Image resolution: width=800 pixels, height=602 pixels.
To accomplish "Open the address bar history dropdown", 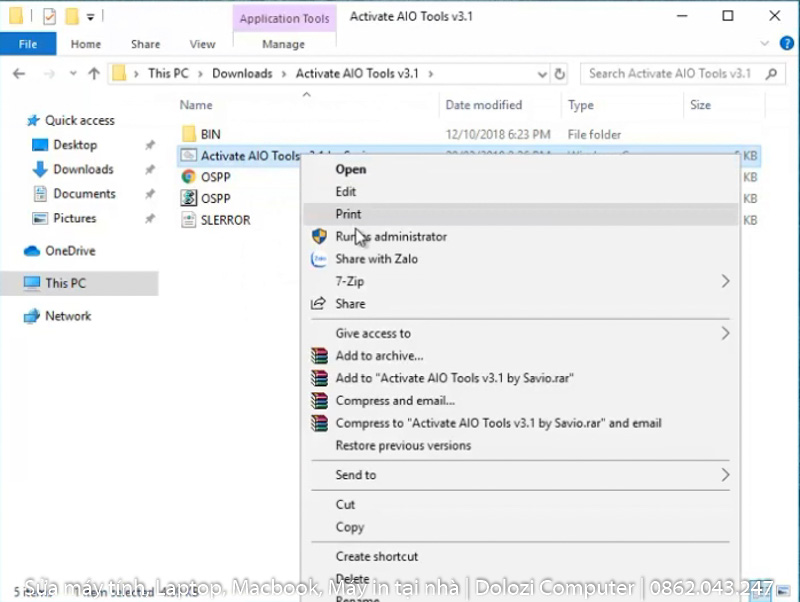I will point(541,73).
